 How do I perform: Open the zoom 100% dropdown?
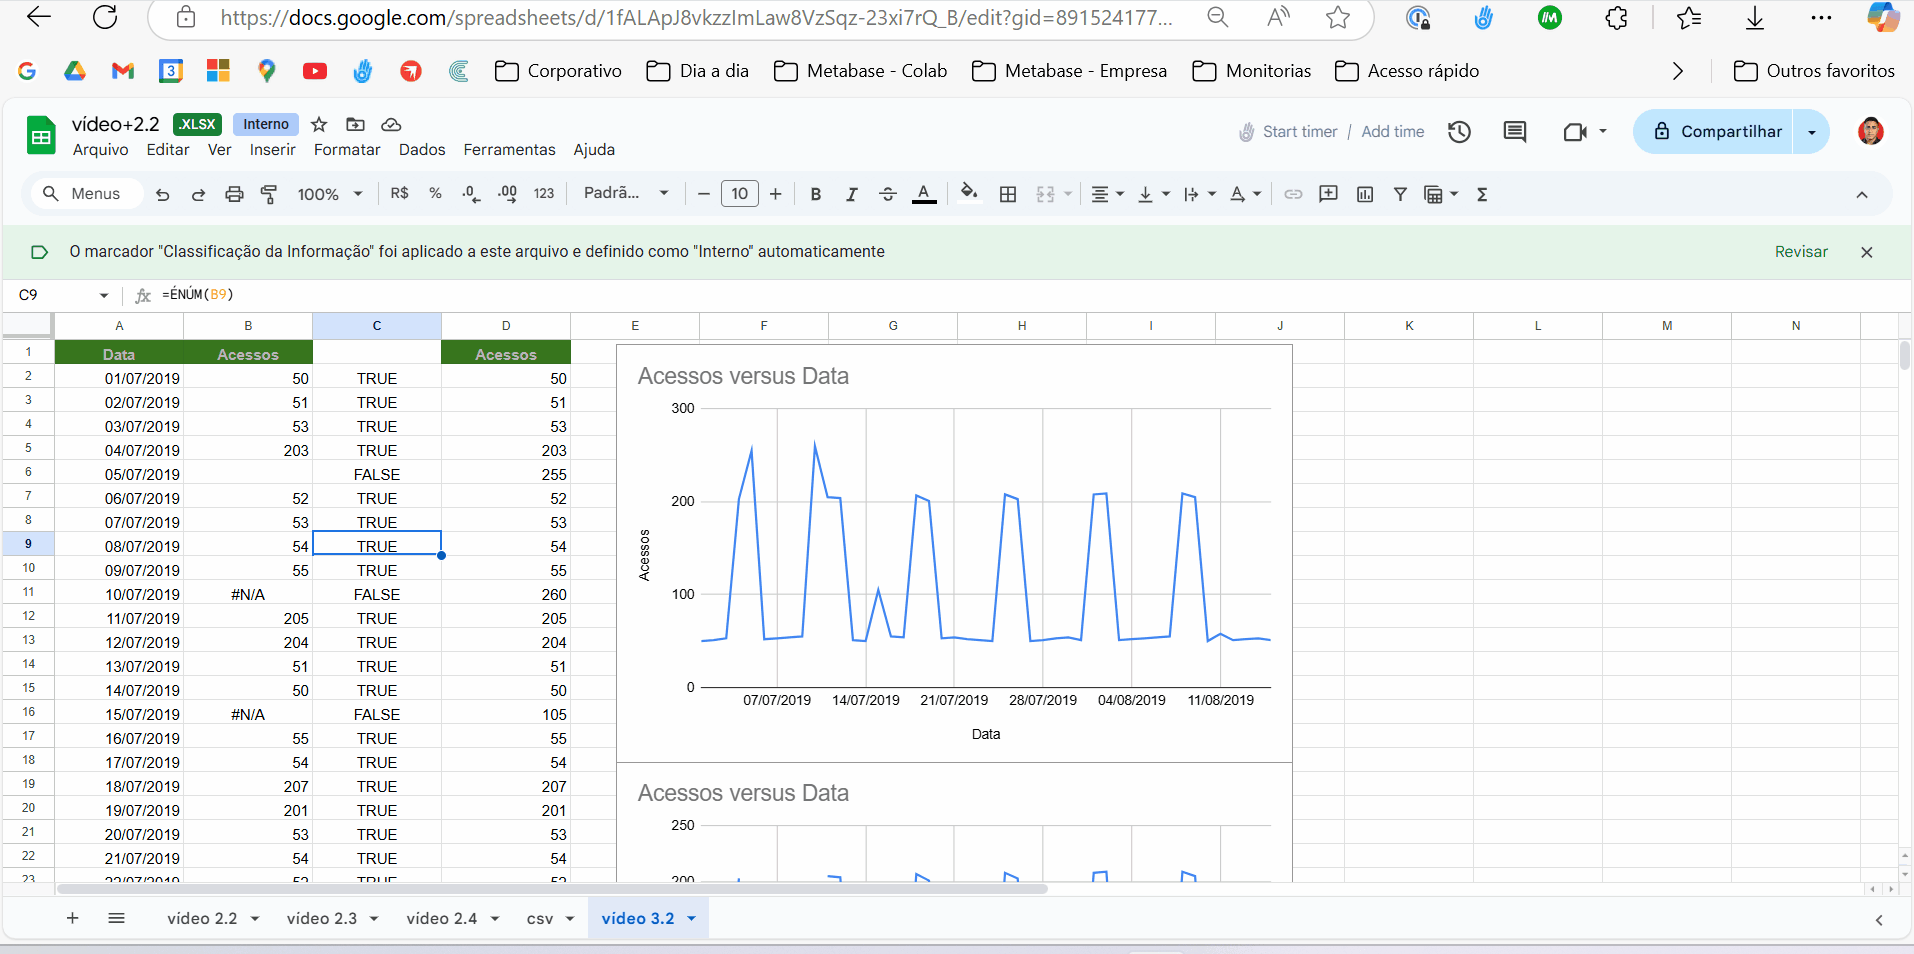point(330,194)
